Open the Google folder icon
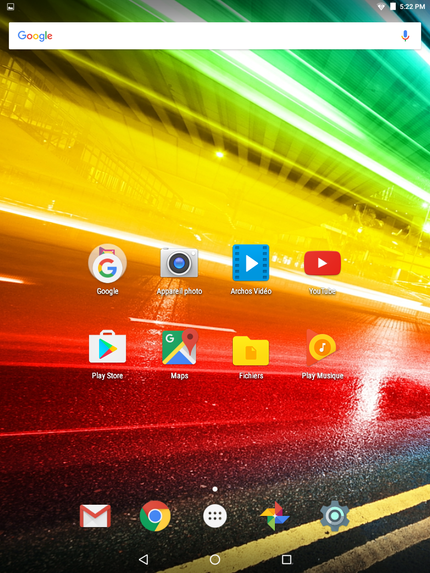430x573 pixels. pyautogui.click(x=107, y=263)
